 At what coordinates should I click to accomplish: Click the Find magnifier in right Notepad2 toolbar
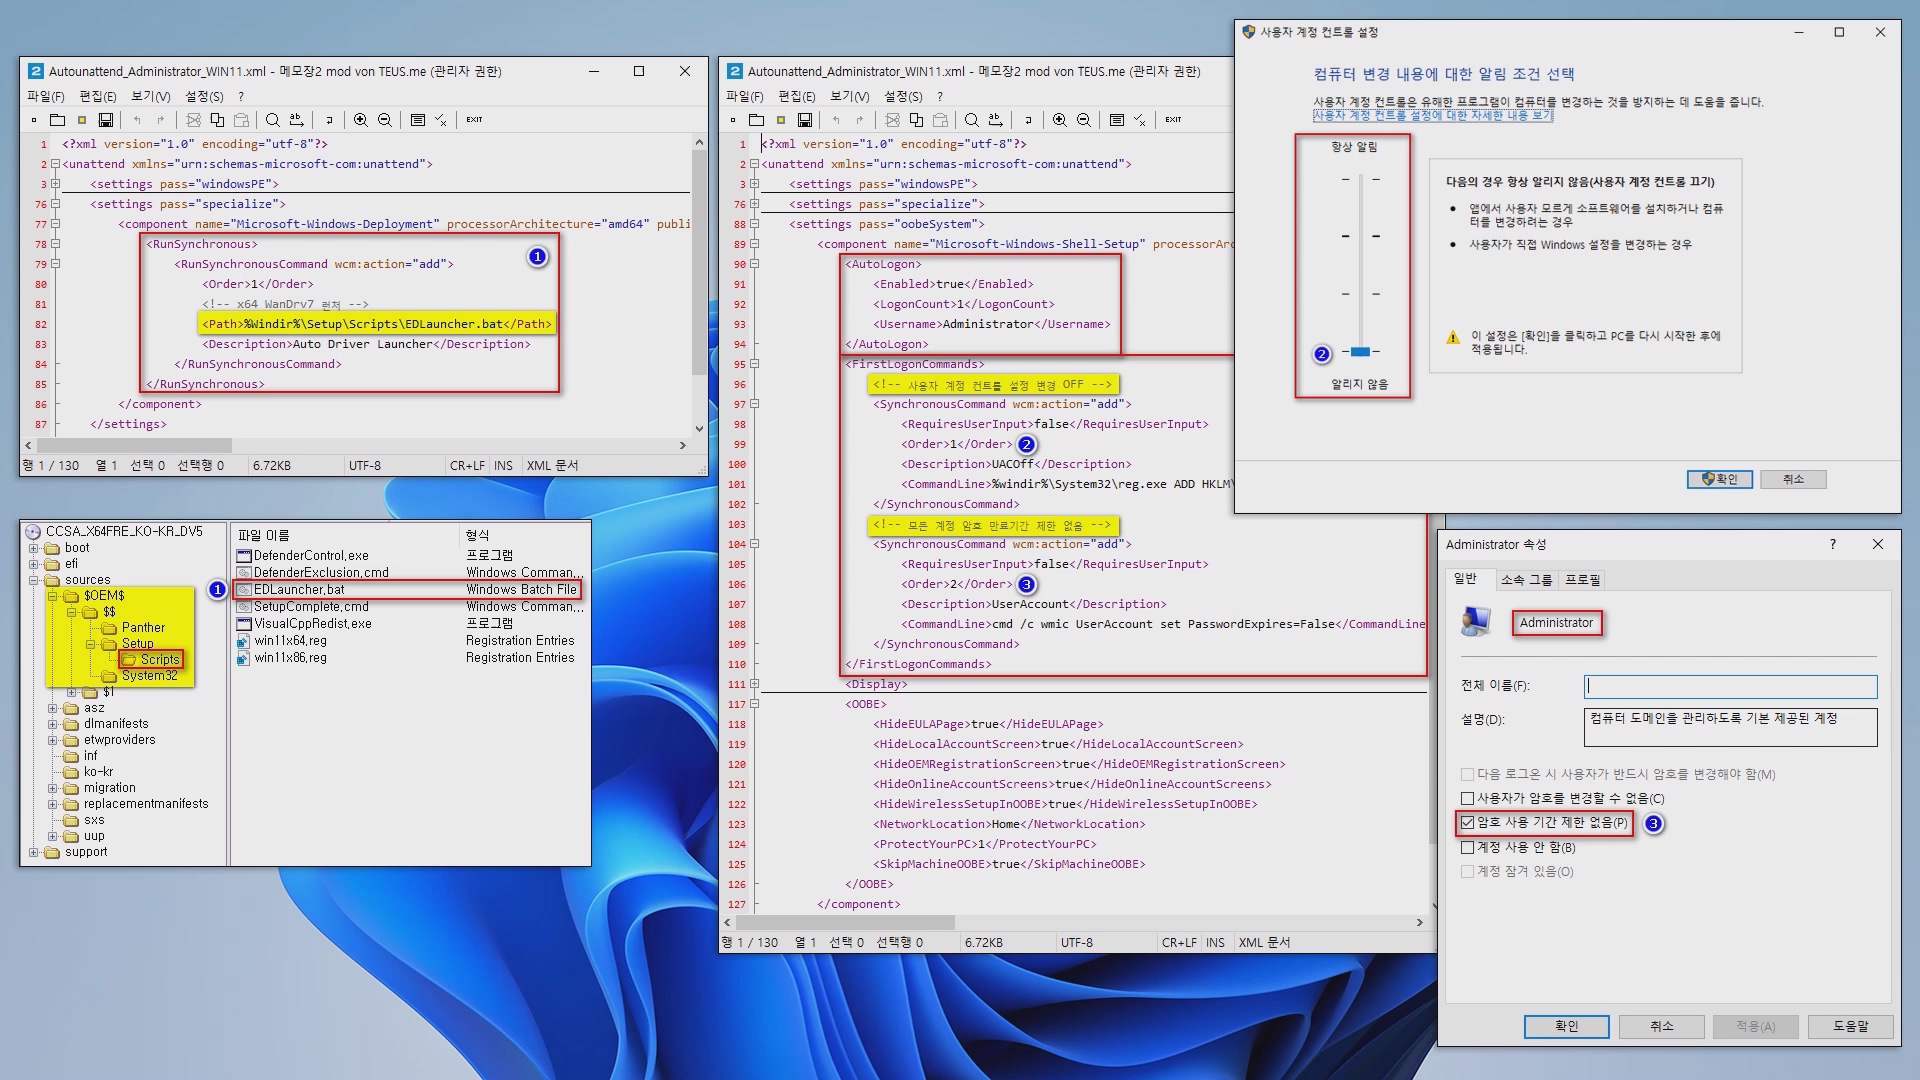(x=971, y=120)
